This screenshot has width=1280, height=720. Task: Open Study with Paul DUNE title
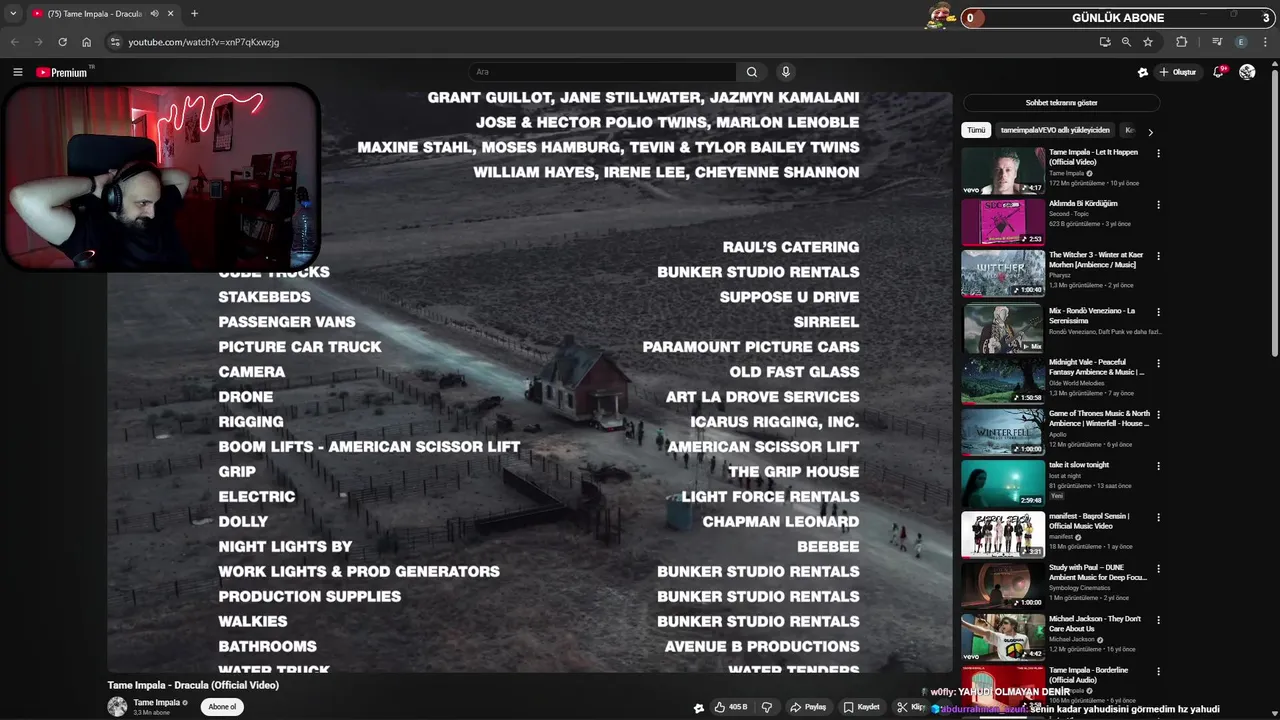(x=1098, y=572)
